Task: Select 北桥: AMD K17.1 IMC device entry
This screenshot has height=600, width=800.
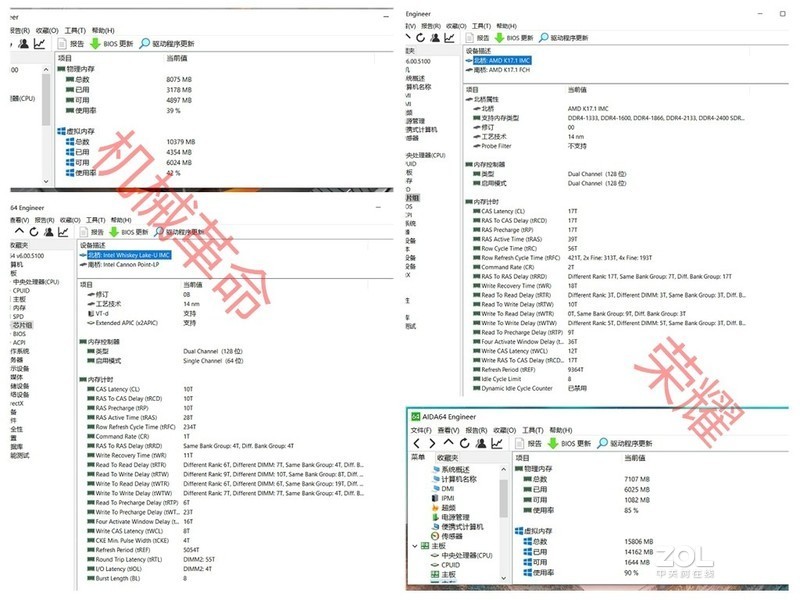Action: (x=504, y=61)
